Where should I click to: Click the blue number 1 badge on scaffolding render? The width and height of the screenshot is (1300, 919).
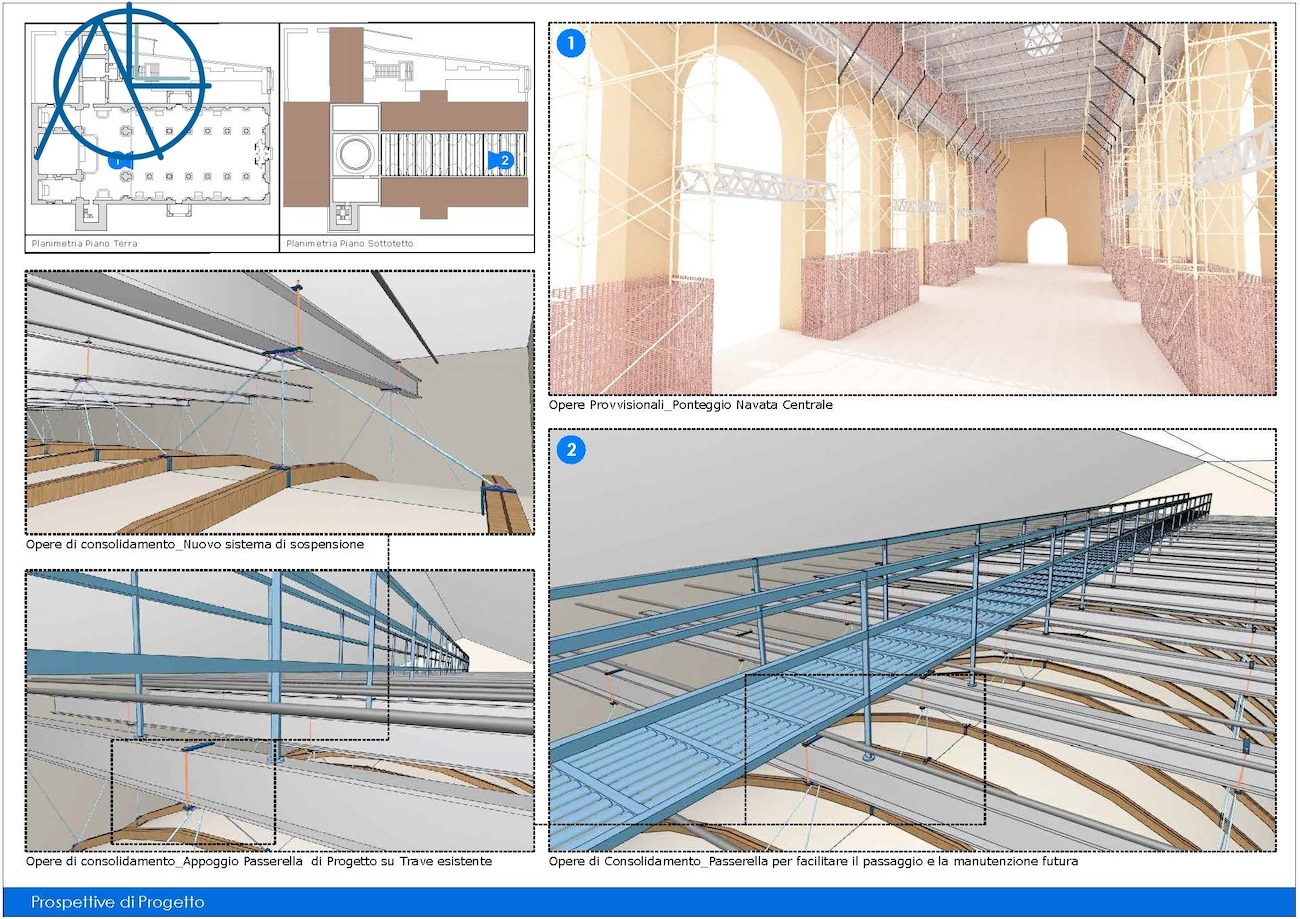[x=571, y=44]
